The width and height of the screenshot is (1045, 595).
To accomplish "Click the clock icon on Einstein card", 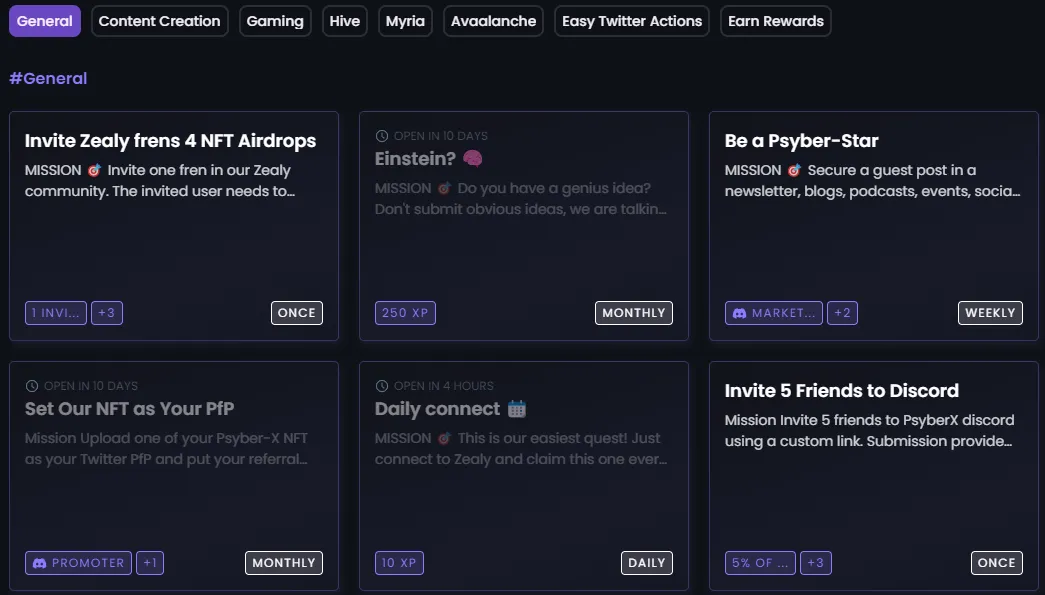I will (382, 136).
